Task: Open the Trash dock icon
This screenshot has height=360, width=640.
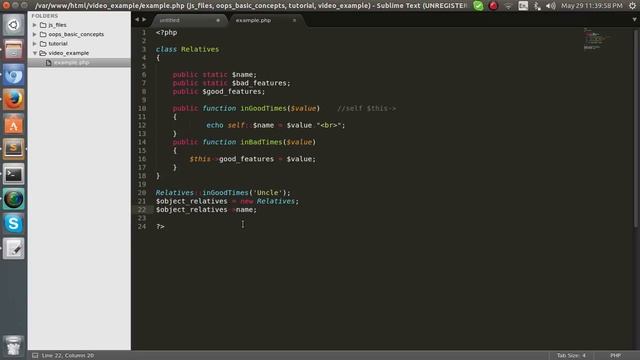Action: click(13, 346)
